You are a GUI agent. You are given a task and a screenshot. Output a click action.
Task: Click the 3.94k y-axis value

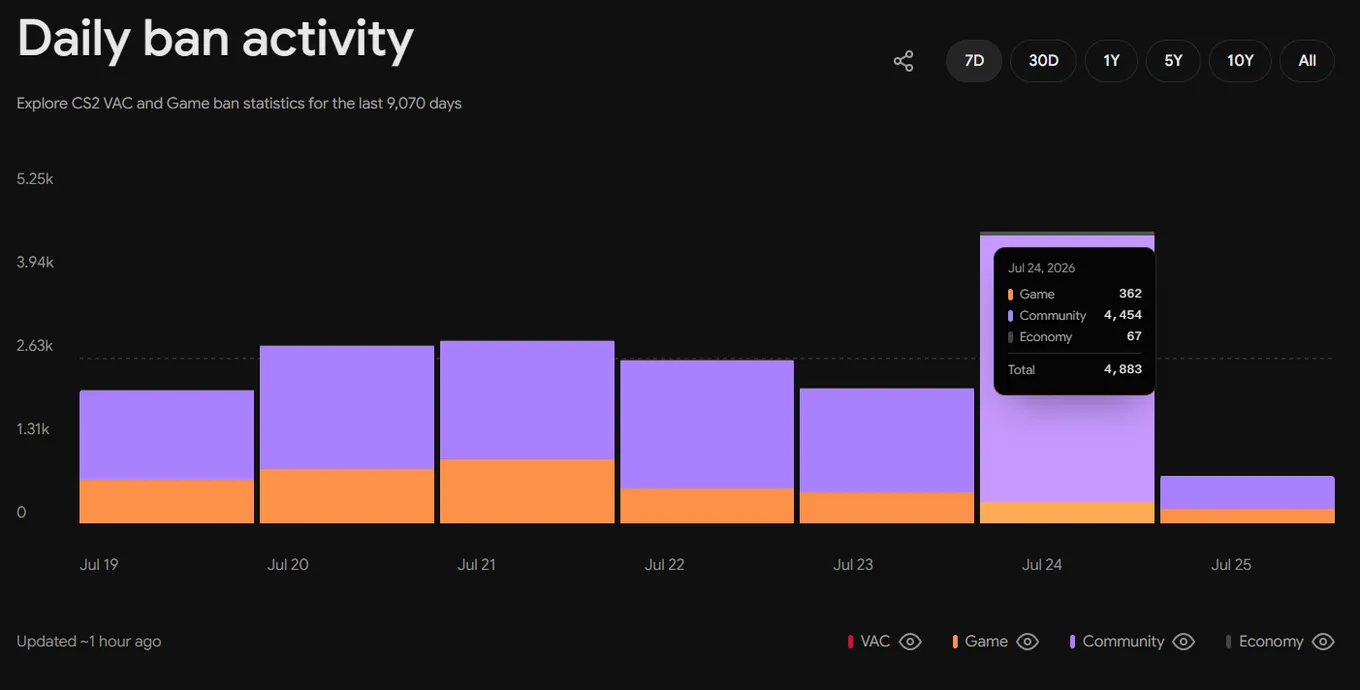(35, 262)
